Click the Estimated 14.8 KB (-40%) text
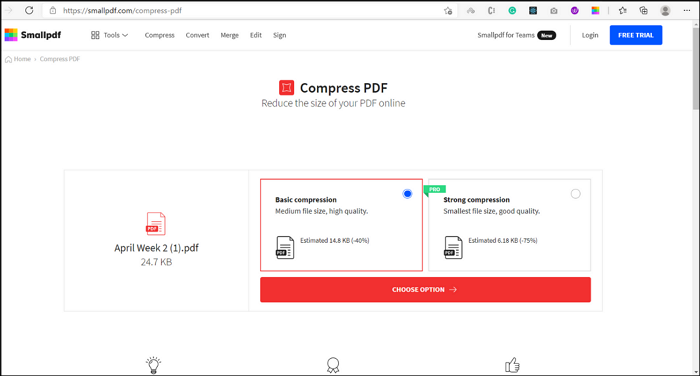The width and height of the screenshot is (700, 376). click(334, 240)
